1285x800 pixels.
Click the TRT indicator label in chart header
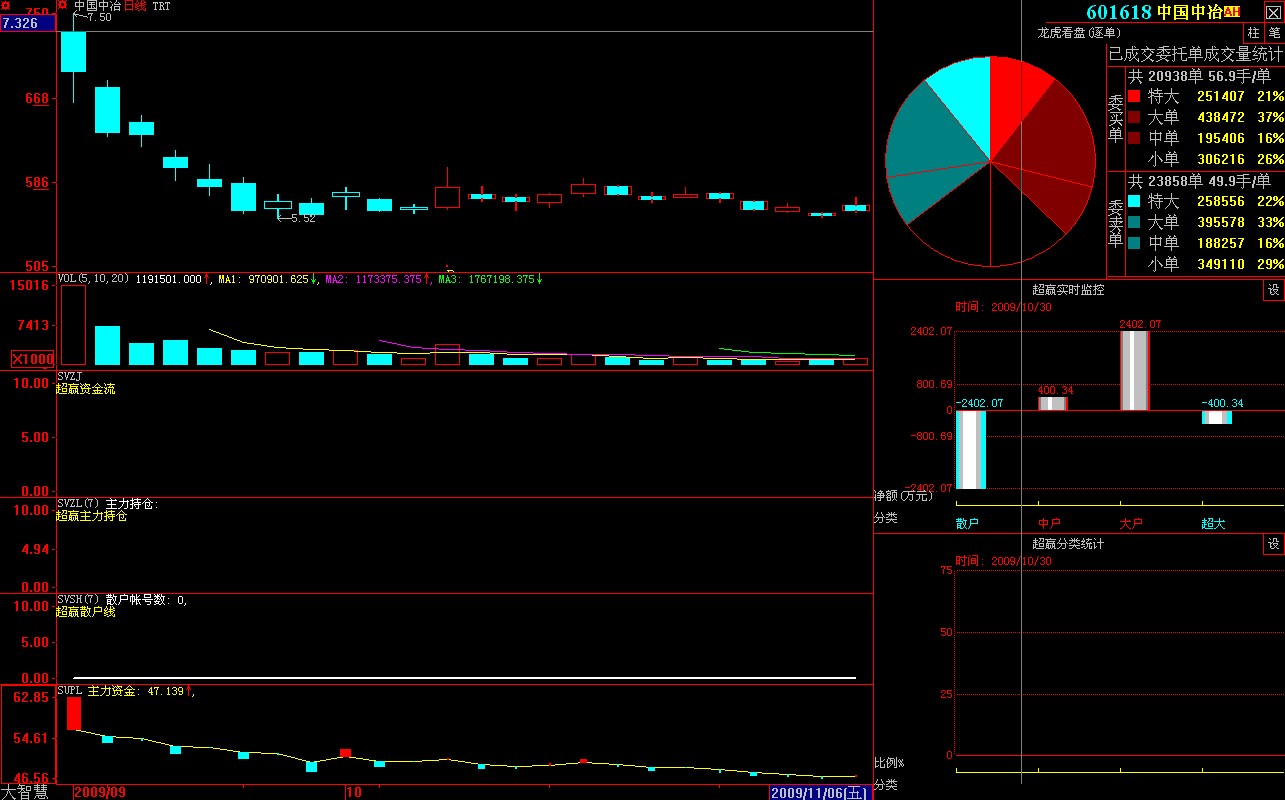click(161, 6)
